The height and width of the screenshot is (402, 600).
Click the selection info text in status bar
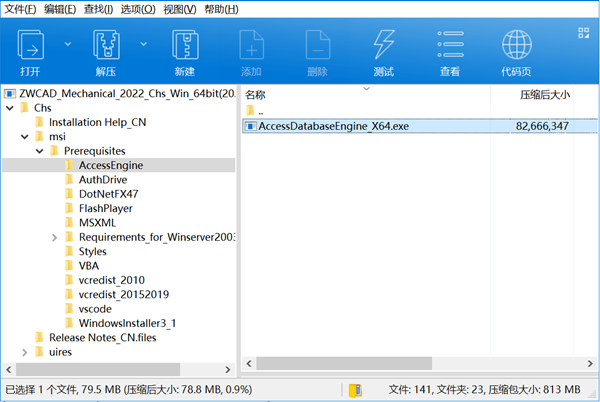point(129,390)
